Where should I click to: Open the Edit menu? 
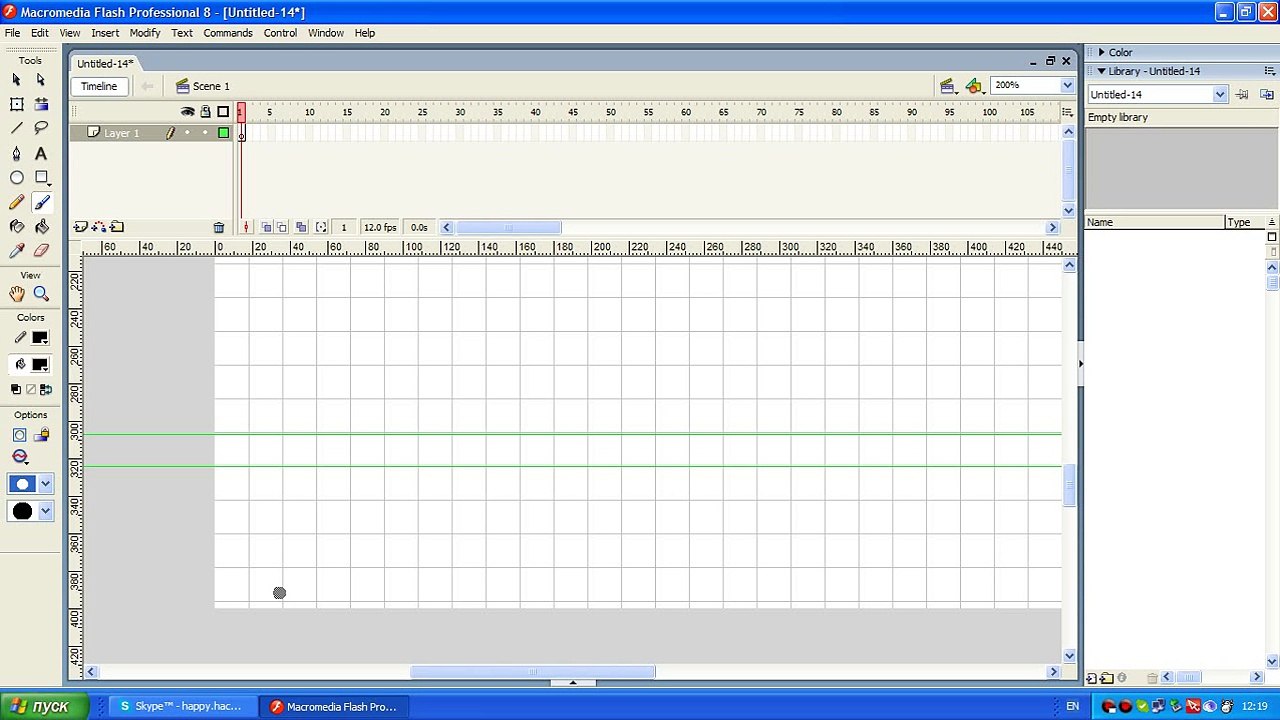(x=40, y=33)
